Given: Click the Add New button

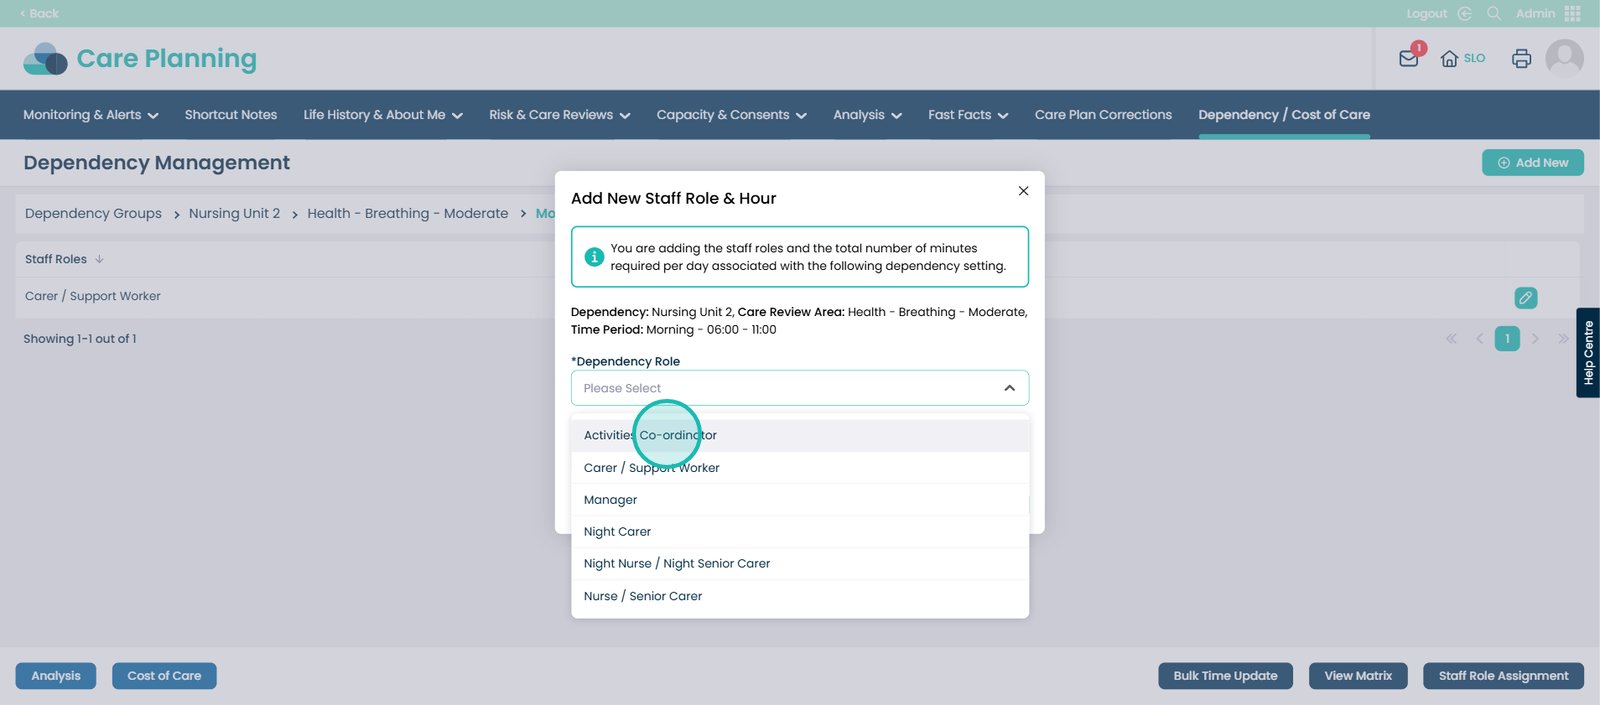Looking at the screenshot, I should tap(1532, 163).
